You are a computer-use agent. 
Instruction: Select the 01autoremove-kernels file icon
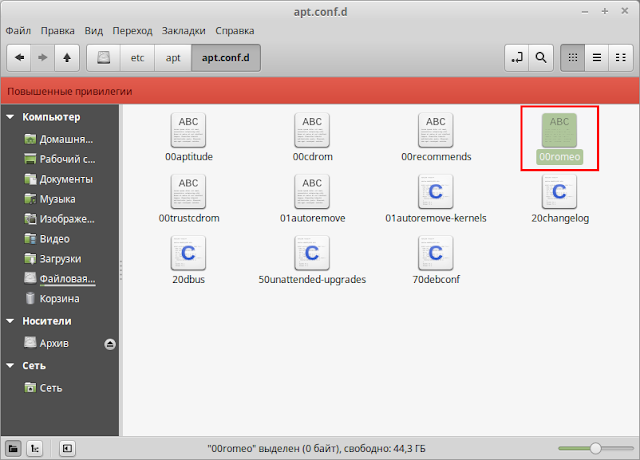(x=436, y=191)
